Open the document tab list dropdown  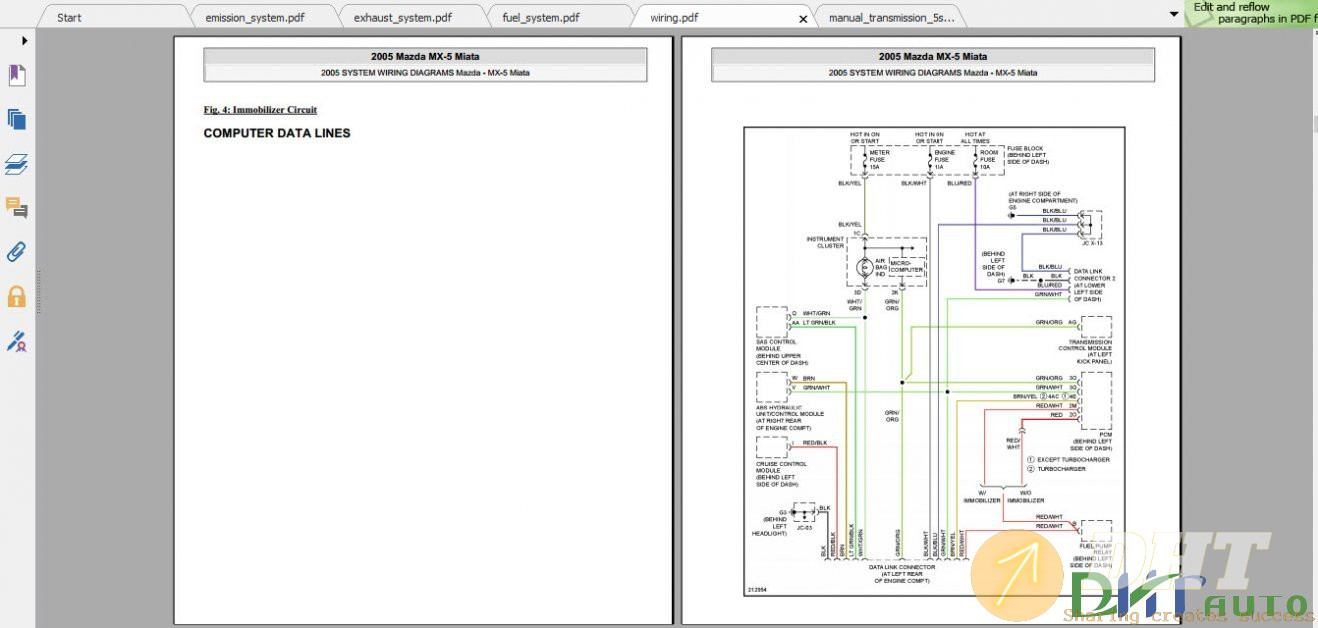[x=1174, y=14]
